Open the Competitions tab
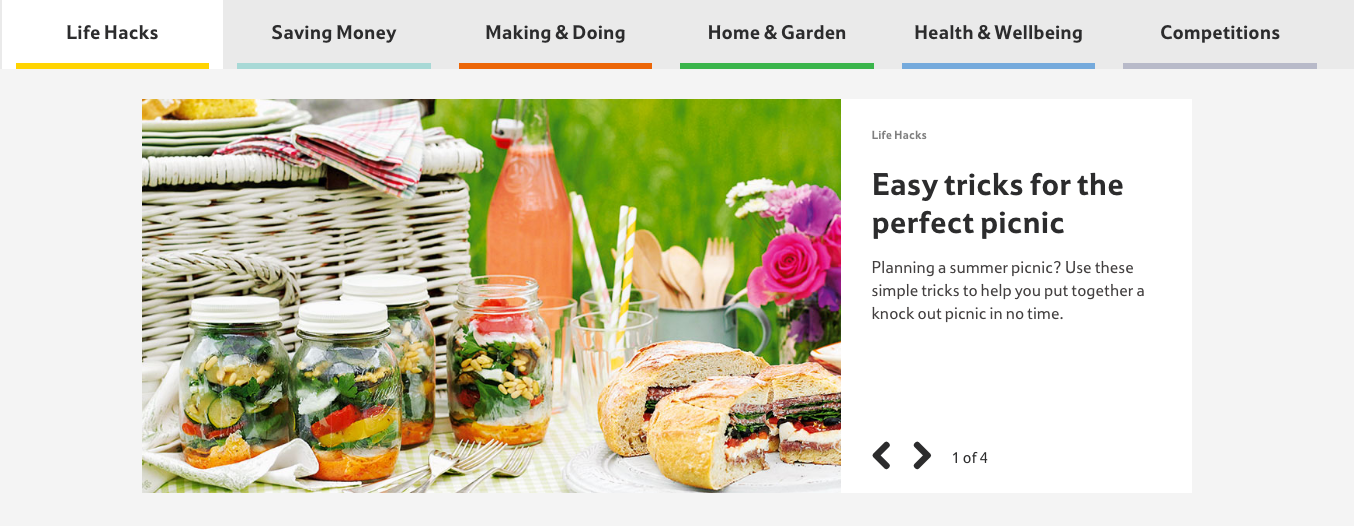 pos(1220,34)
